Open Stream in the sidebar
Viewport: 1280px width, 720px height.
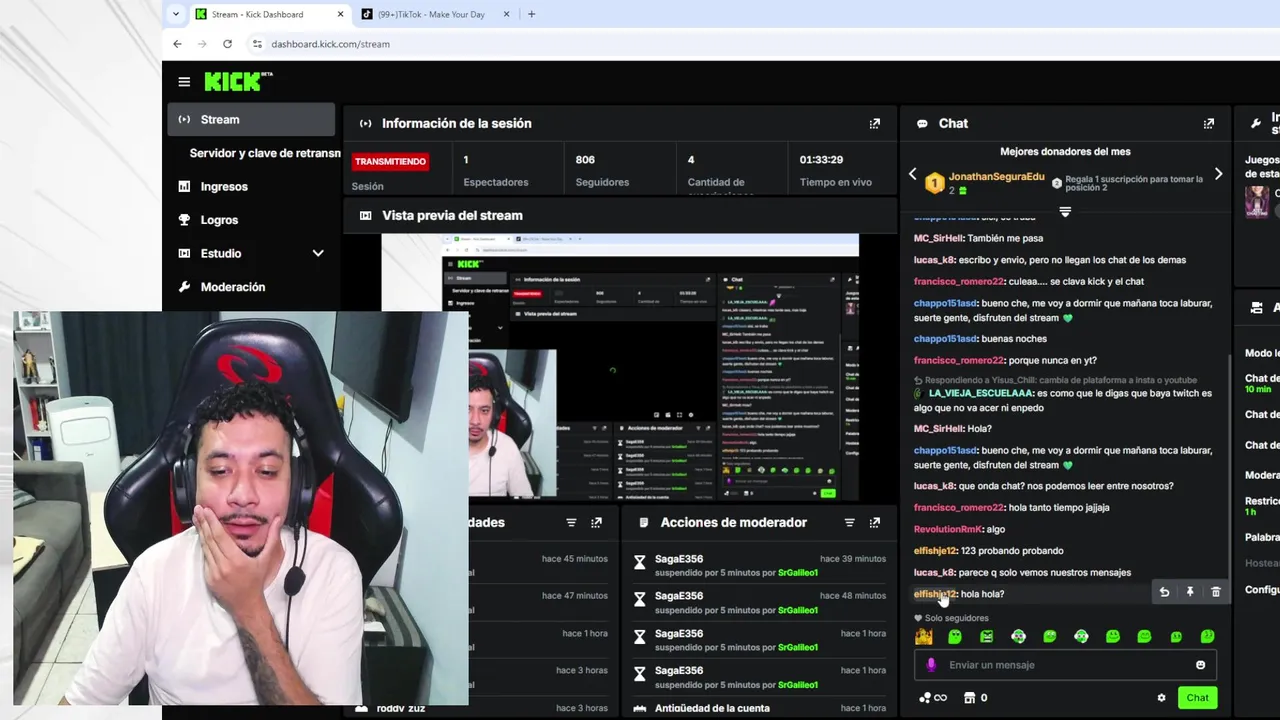[x=251, y=119]
